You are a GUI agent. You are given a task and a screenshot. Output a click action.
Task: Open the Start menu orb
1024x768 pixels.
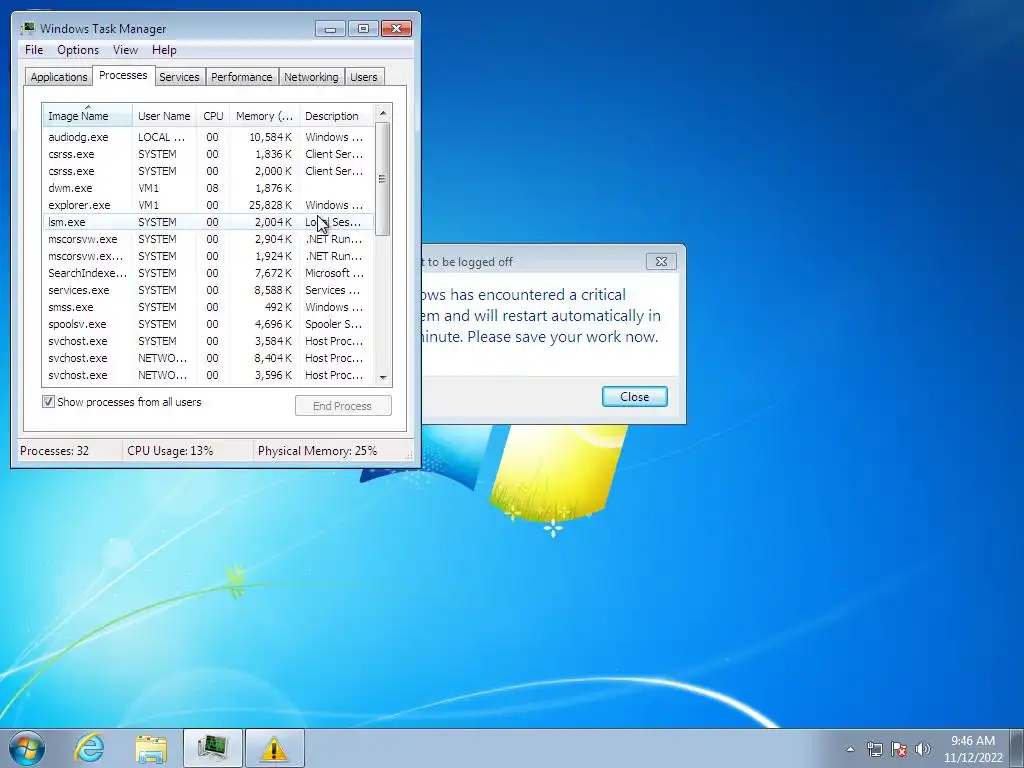click(27, 748)
